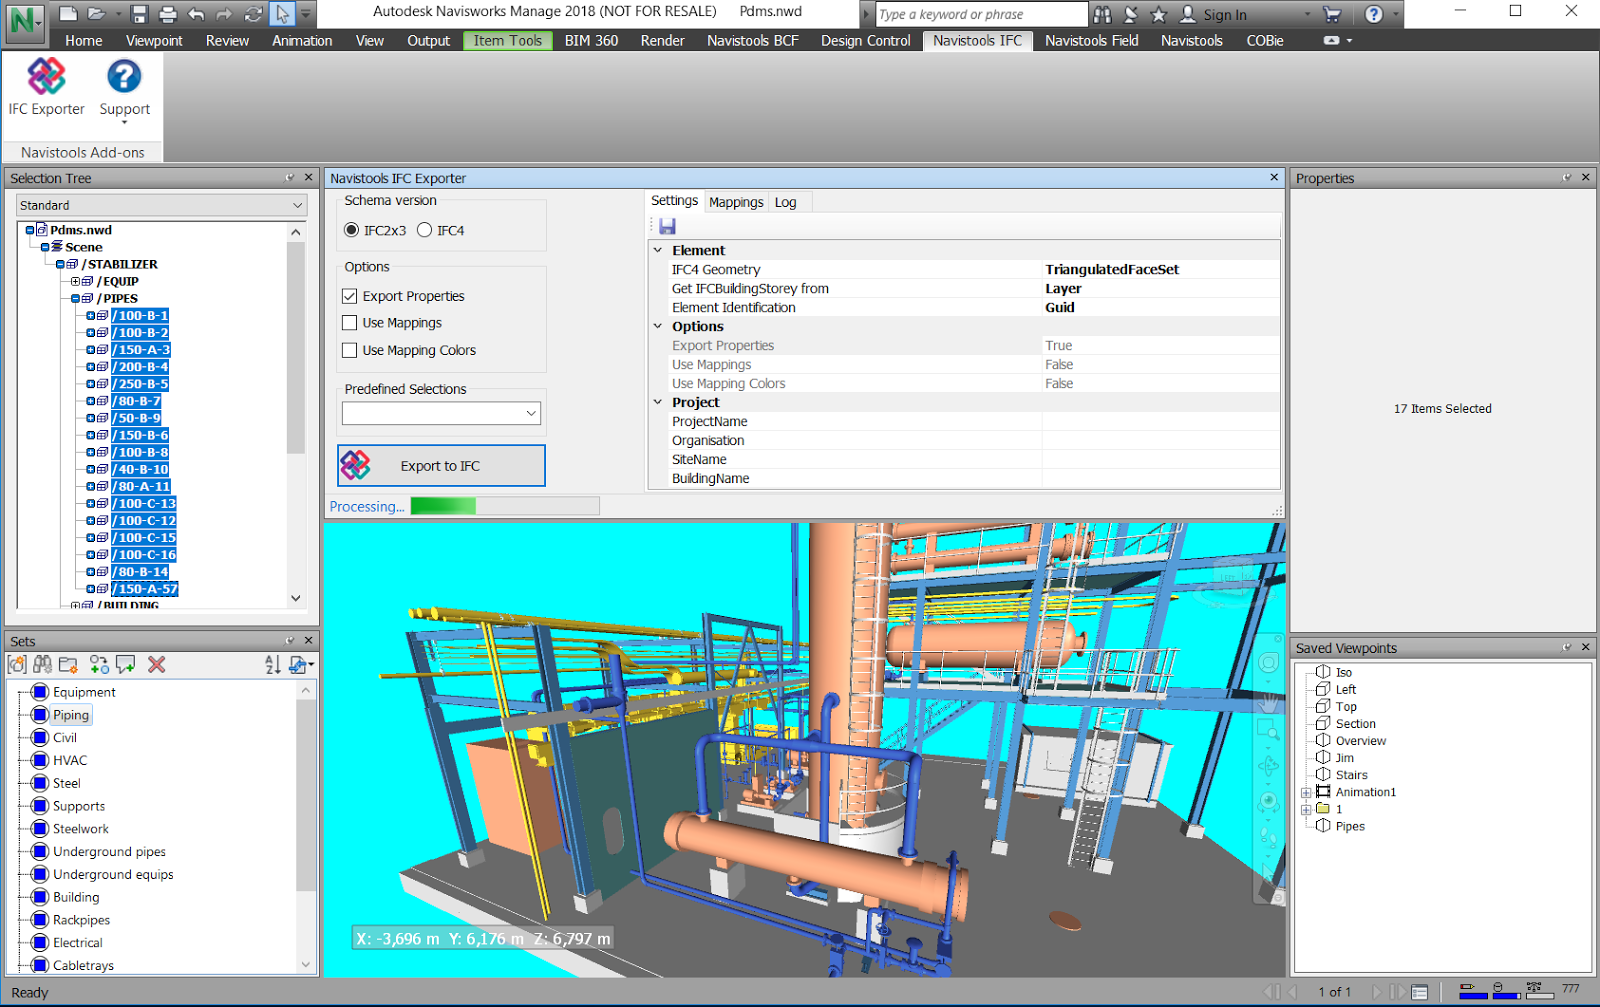Add a comment via the Sets toolbar
This screenshot has width=1600, height=1007.
(125, 665)
